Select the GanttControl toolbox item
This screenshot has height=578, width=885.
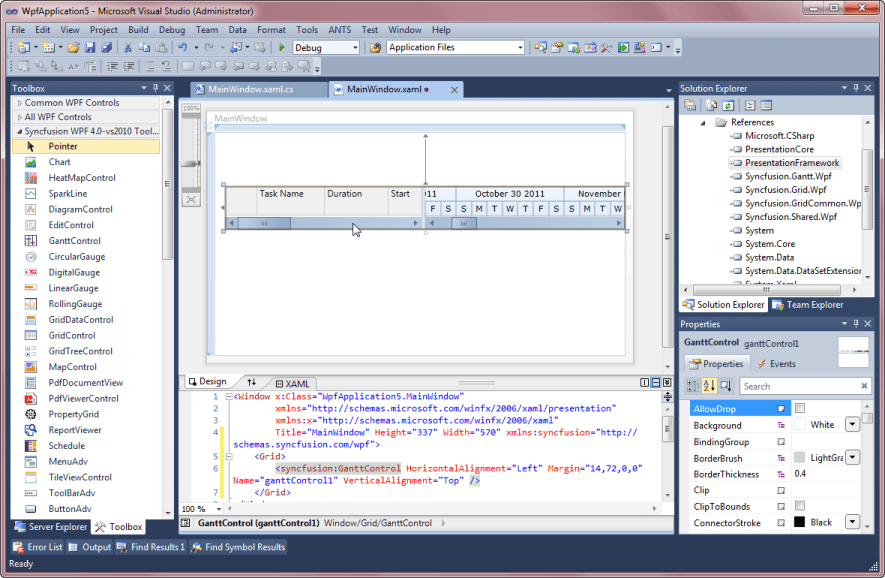click(x=74, y=241)
